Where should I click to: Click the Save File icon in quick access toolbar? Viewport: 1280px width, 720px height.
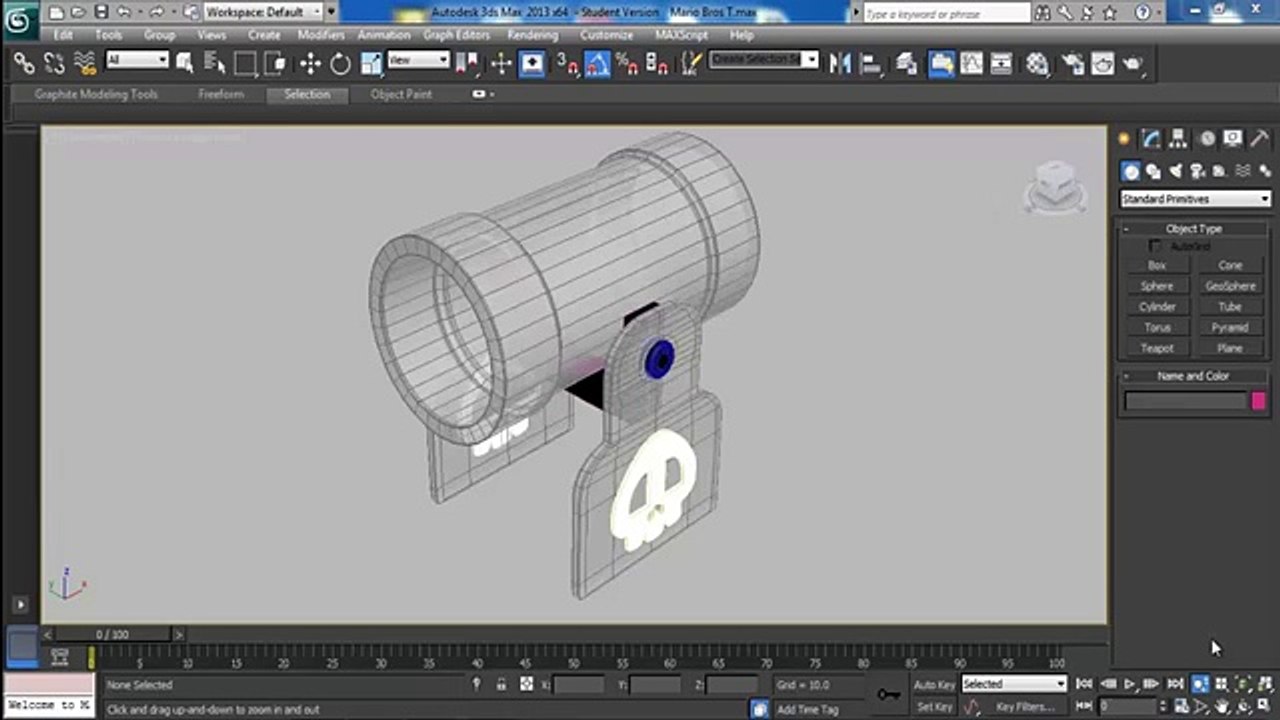(x=101, y=12)
